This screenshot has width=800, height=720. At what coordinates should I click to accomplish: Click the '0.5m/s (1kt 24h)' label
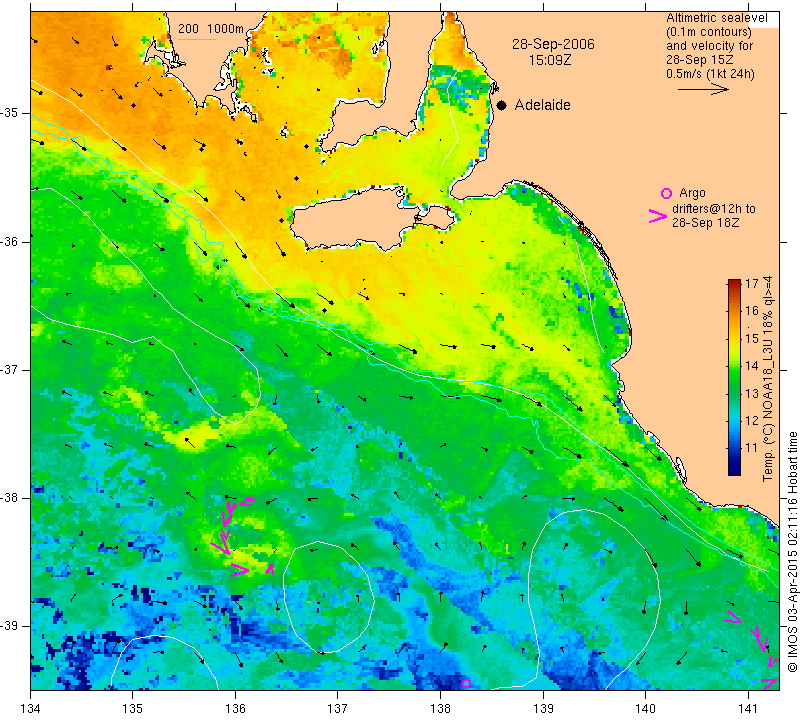click(x=710, y=74)
